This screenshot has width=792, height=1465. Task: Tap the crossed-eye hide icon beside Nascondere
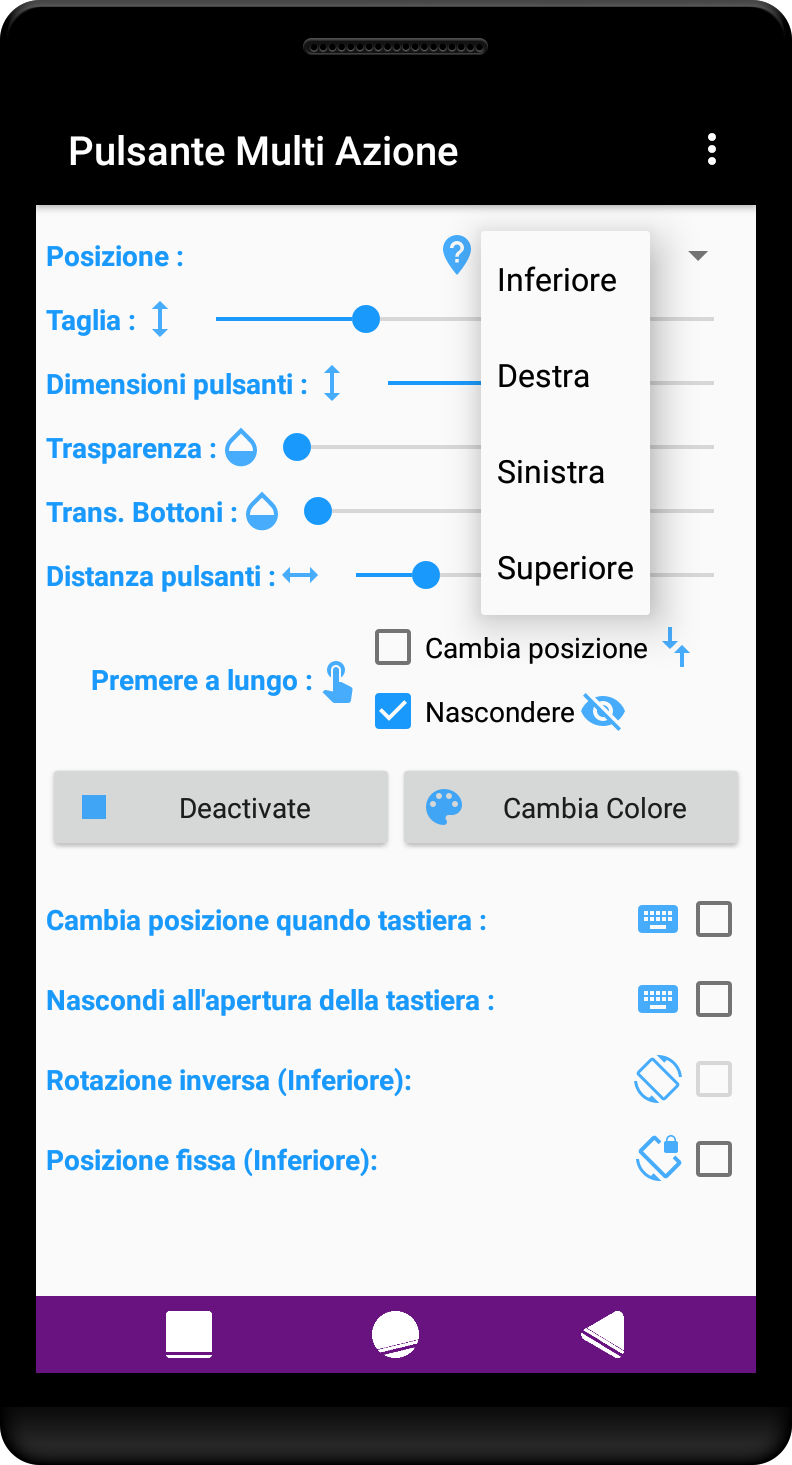point(603,712)
